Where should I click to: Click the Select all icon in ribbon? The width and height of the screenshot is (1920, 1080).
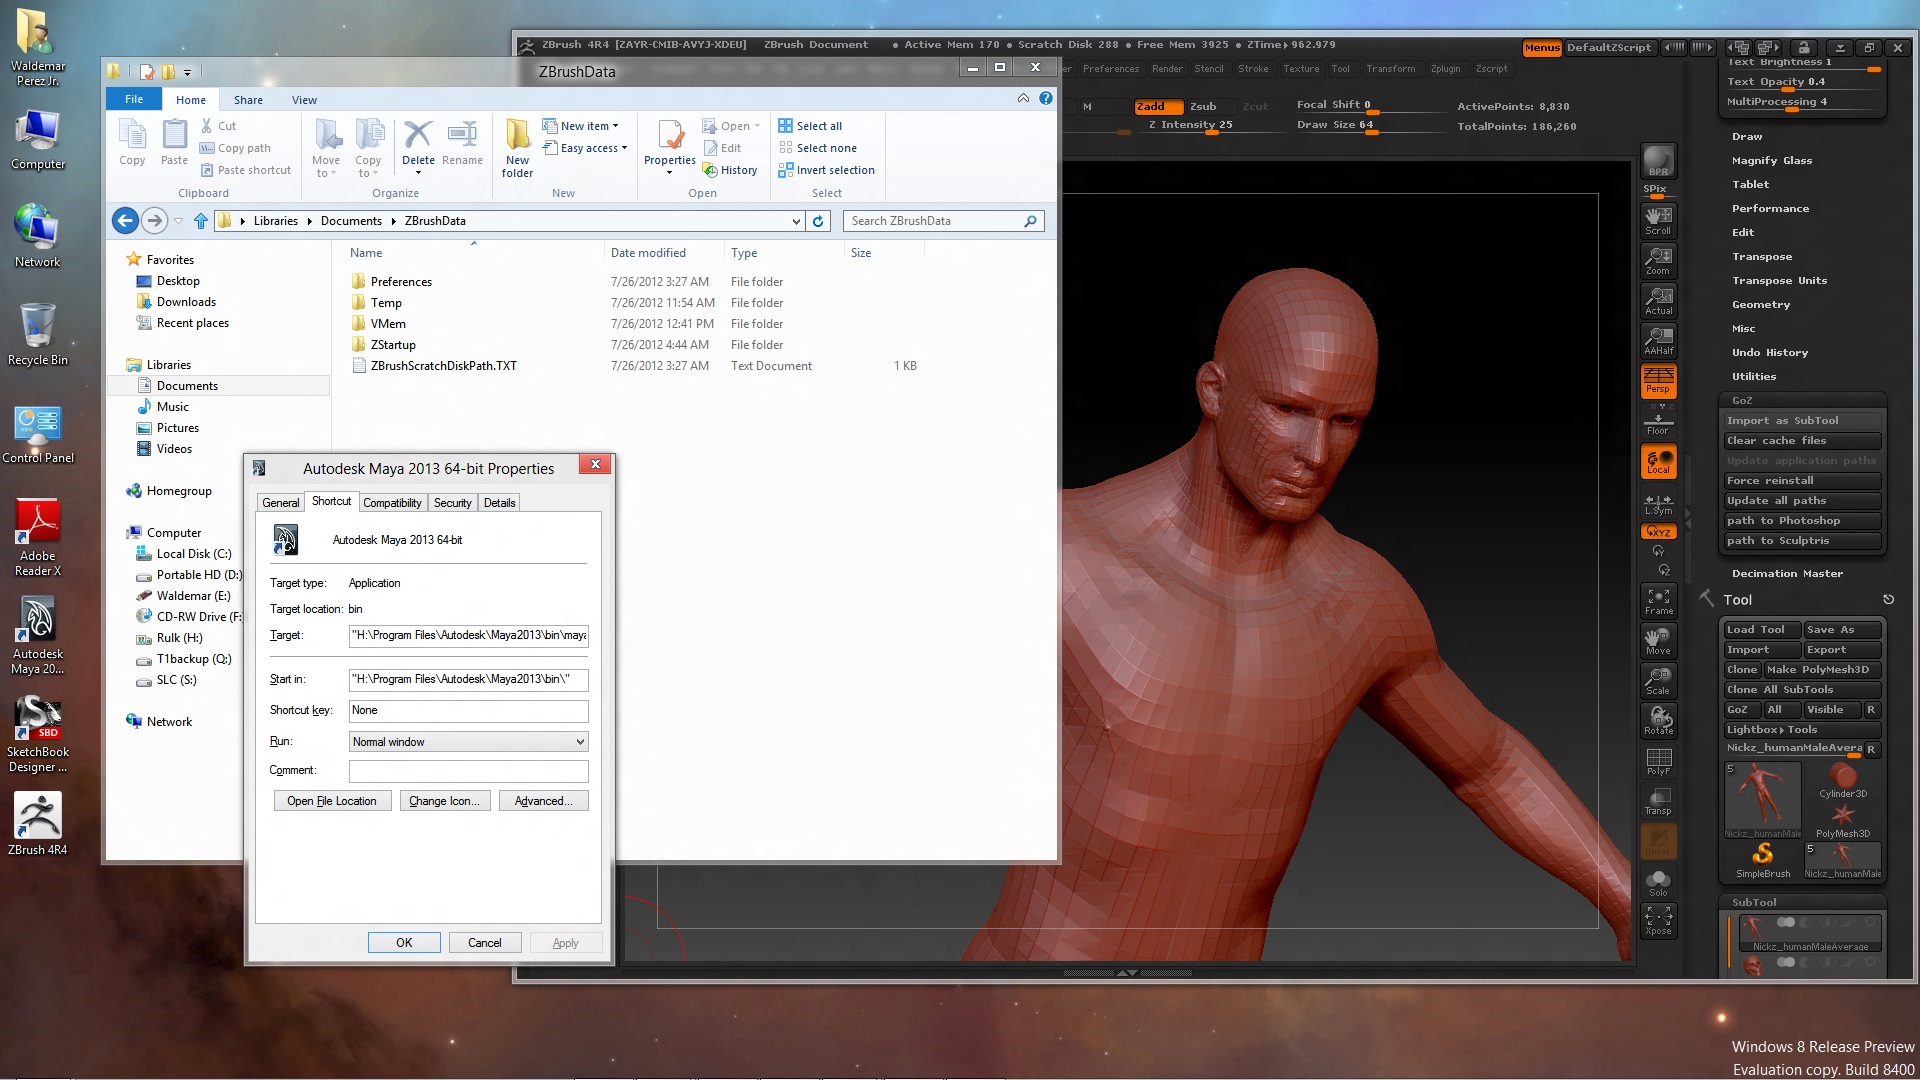pyautogui.click(x=810, y=126)
